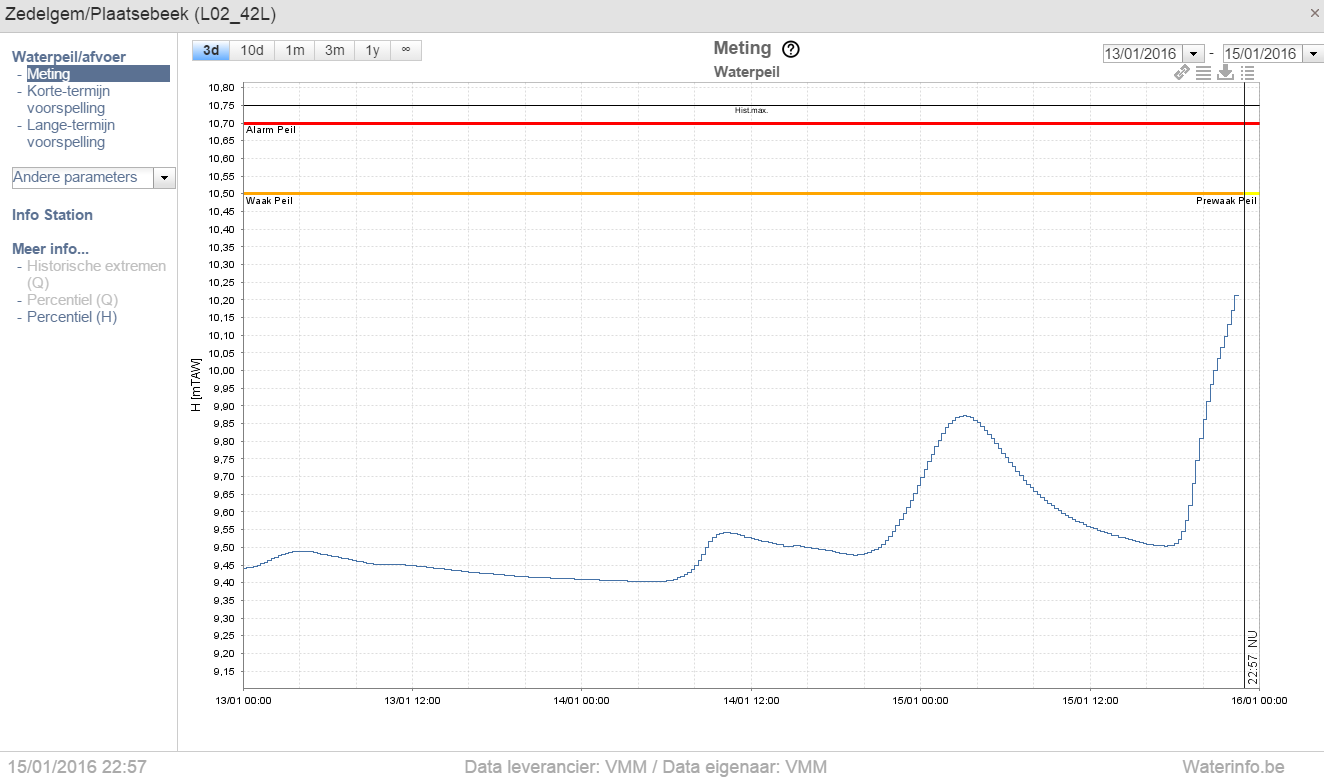Click the 10,00 y-axis value
Image resolution: width=1324 pixels, height=782 pixels.
pos(221,371)
